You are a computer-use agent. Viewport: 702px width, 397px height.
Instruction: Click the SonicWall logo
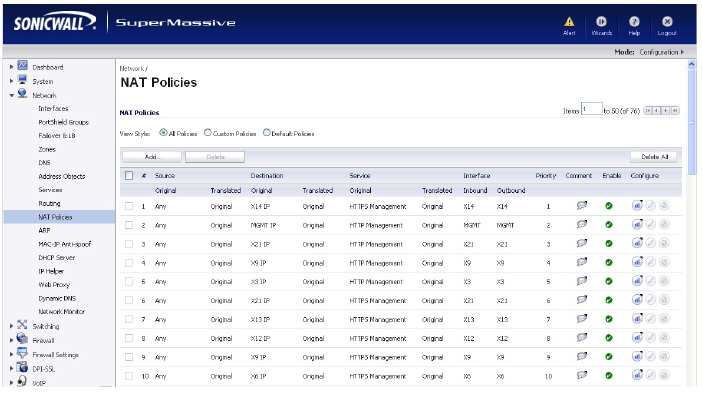(55, 22)
